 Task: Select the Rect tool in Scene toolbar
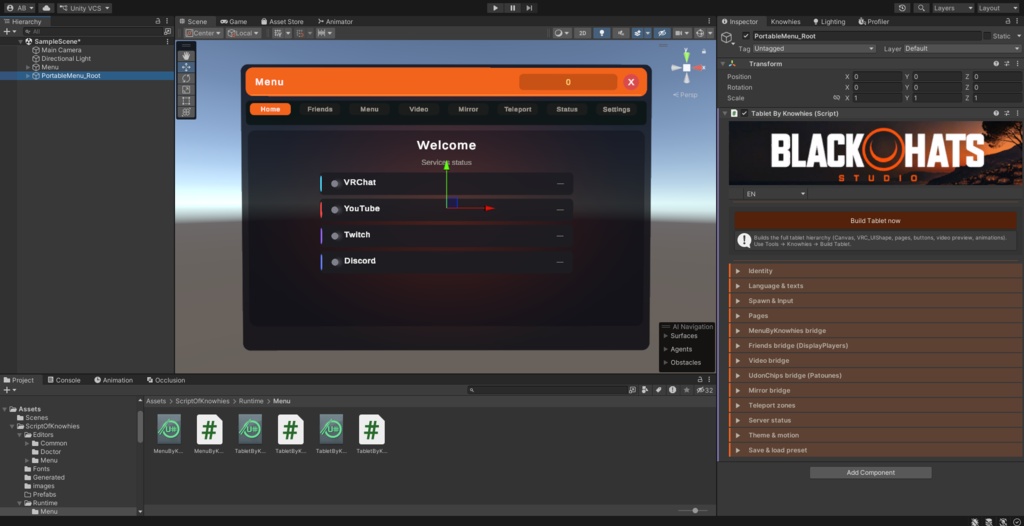[x=186, y=101]
